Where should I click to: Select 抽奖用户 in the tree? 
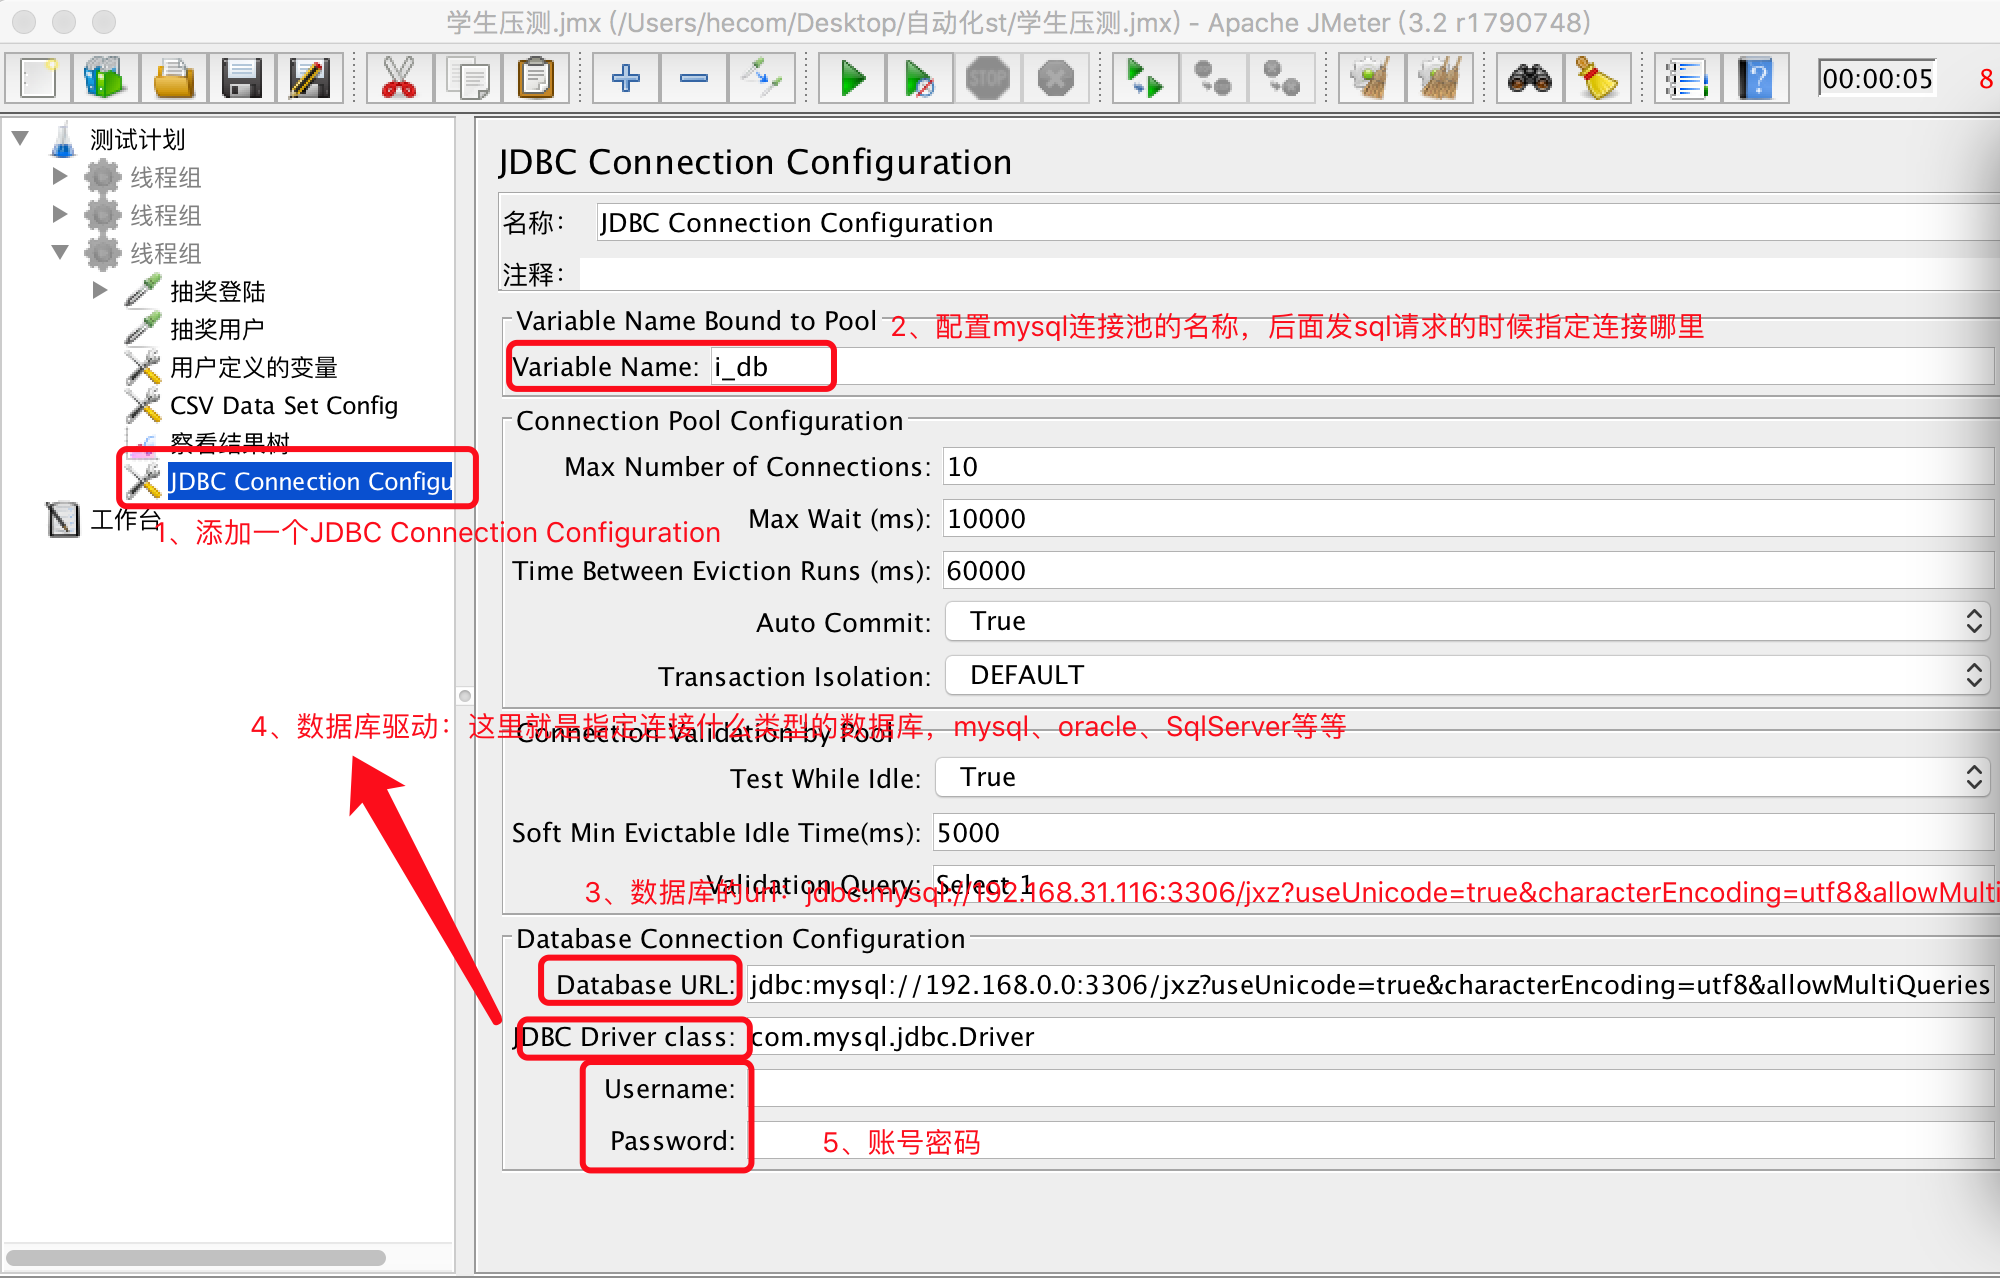pyautogui.click(x=217, y=329)
